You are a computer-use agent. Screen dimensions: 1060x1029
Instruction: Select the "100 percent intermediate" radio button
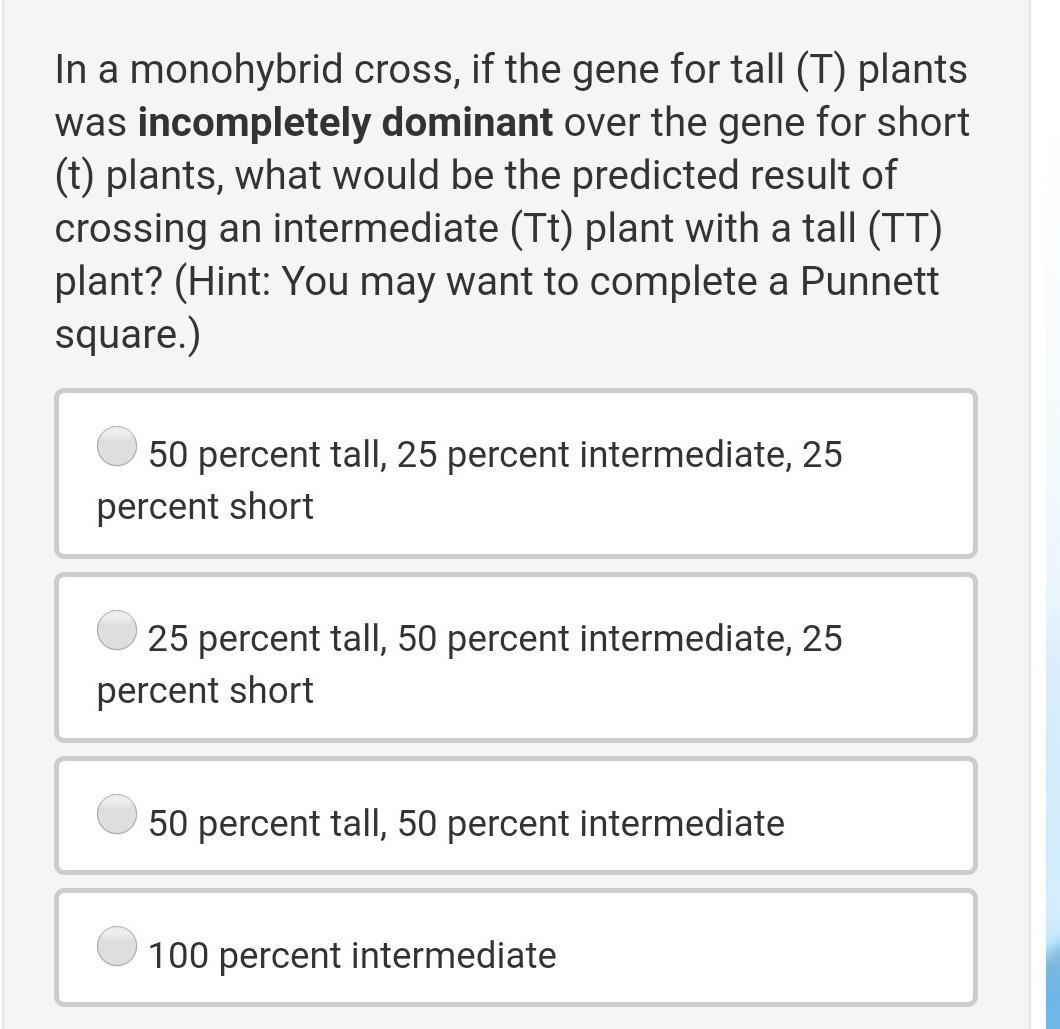(x=117, y=946)
